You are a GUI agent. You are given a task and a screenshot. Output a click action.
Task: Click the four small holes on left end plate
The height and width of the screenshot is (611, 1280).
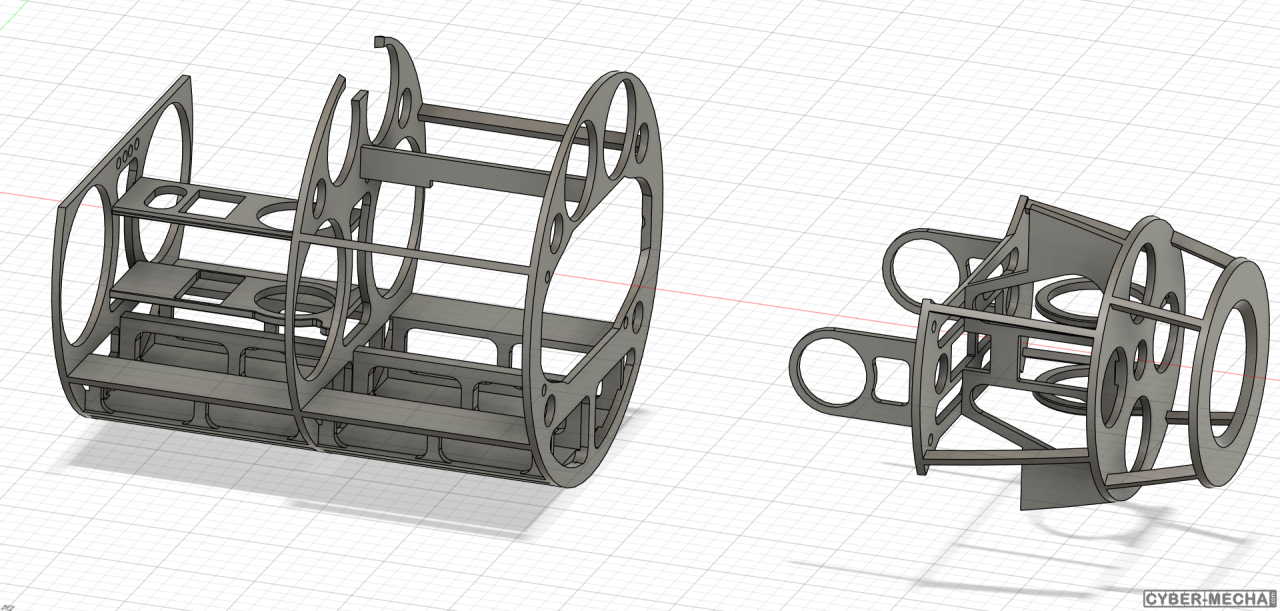tap(127, 158)
